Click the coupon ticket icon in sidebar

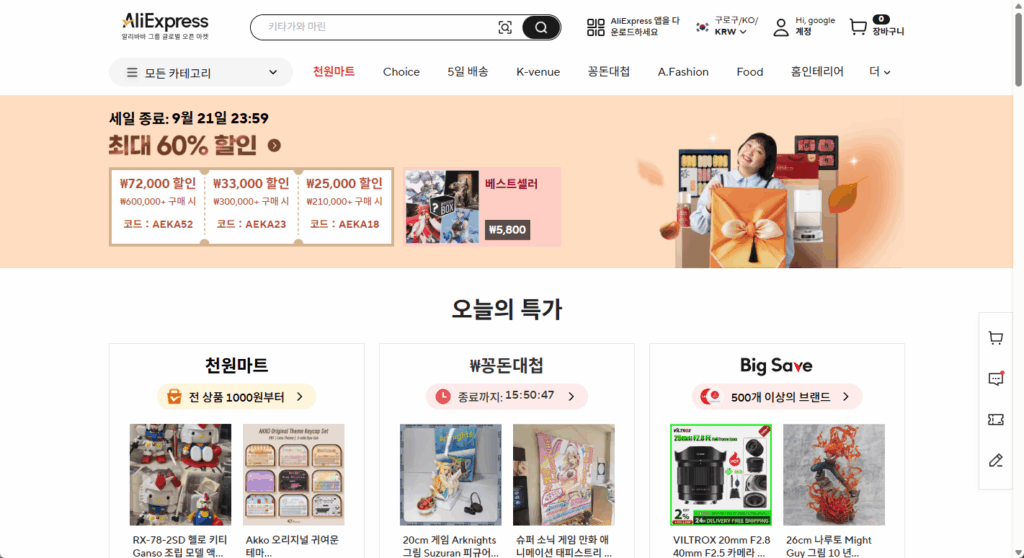click(996, 419)
